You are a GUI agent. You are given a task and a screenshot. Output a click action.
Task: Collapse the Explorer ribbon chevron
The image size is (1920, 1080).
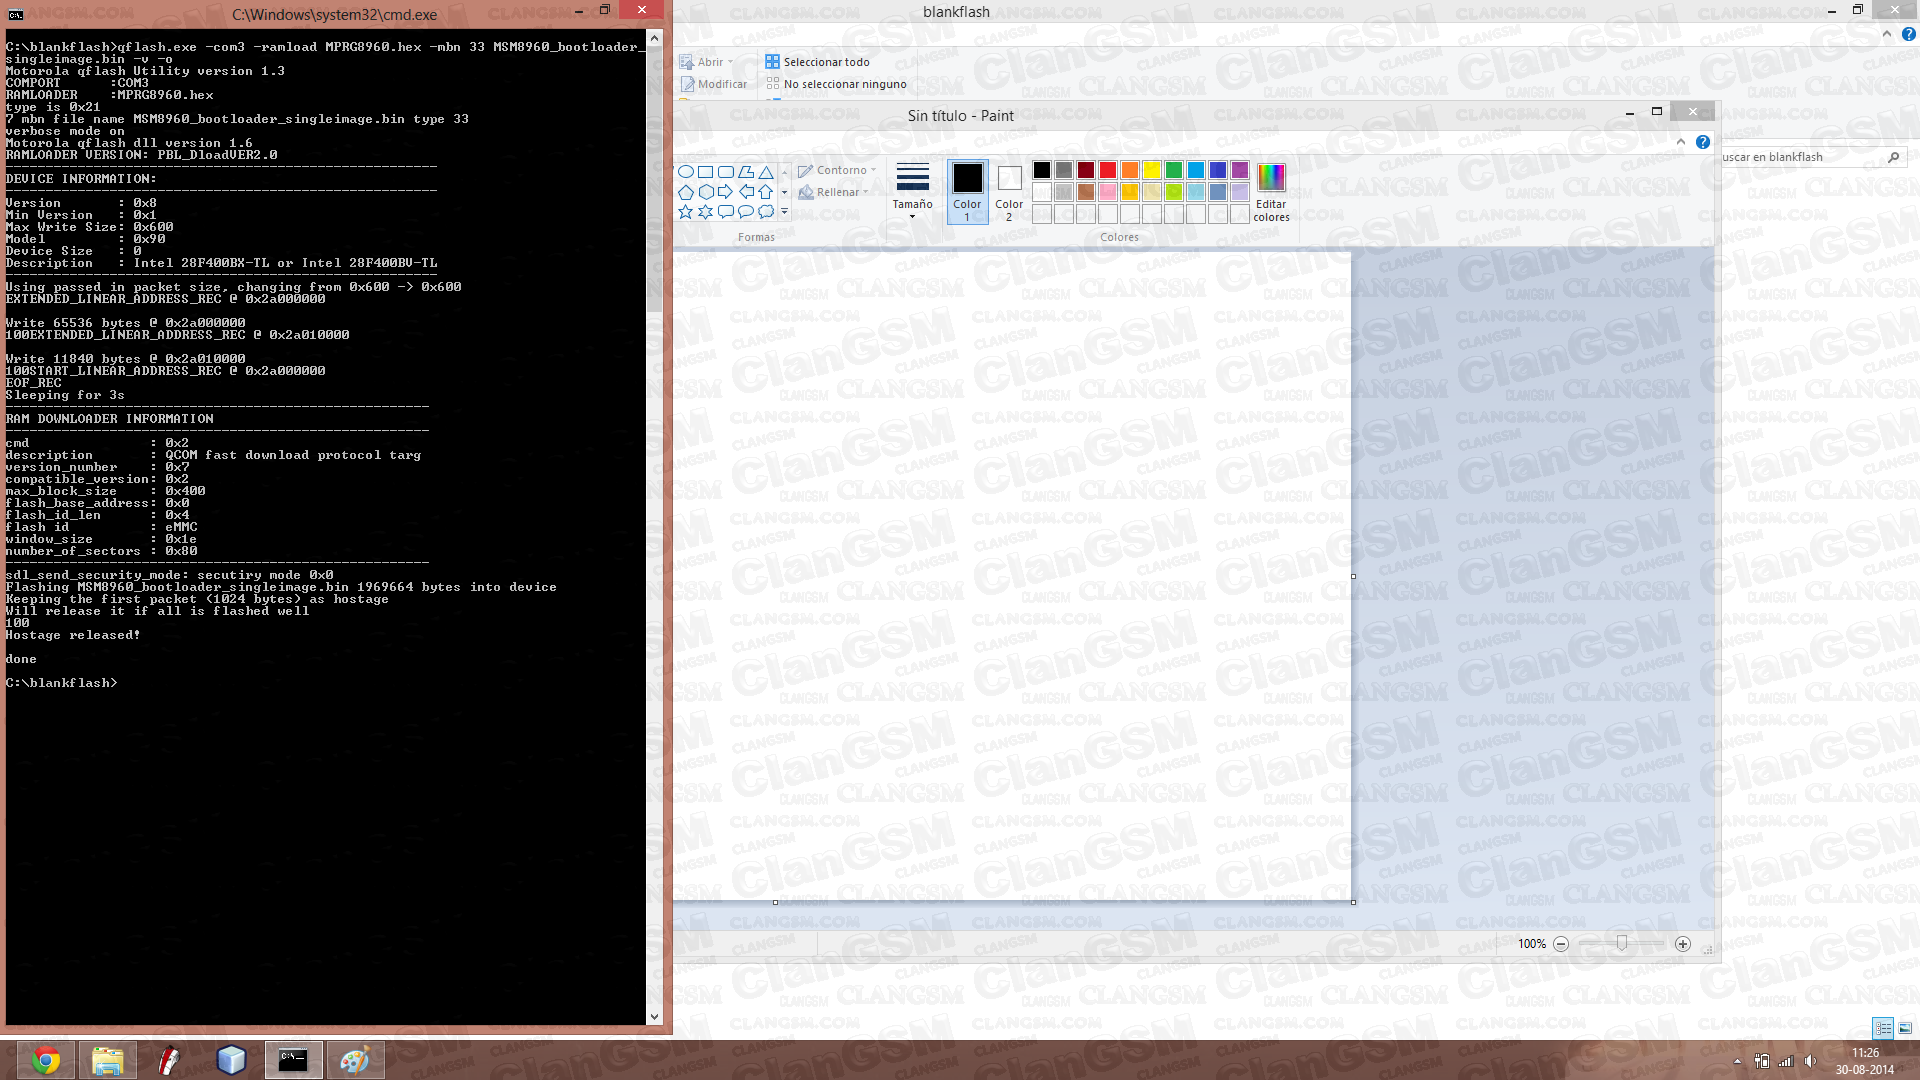click(x=1886, y=34)
